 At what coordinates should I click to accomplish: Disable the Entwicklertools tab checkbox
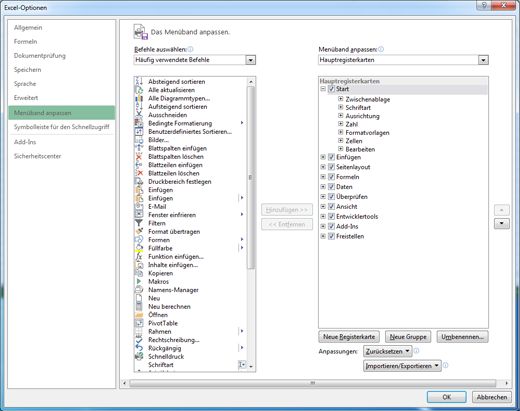331,216
